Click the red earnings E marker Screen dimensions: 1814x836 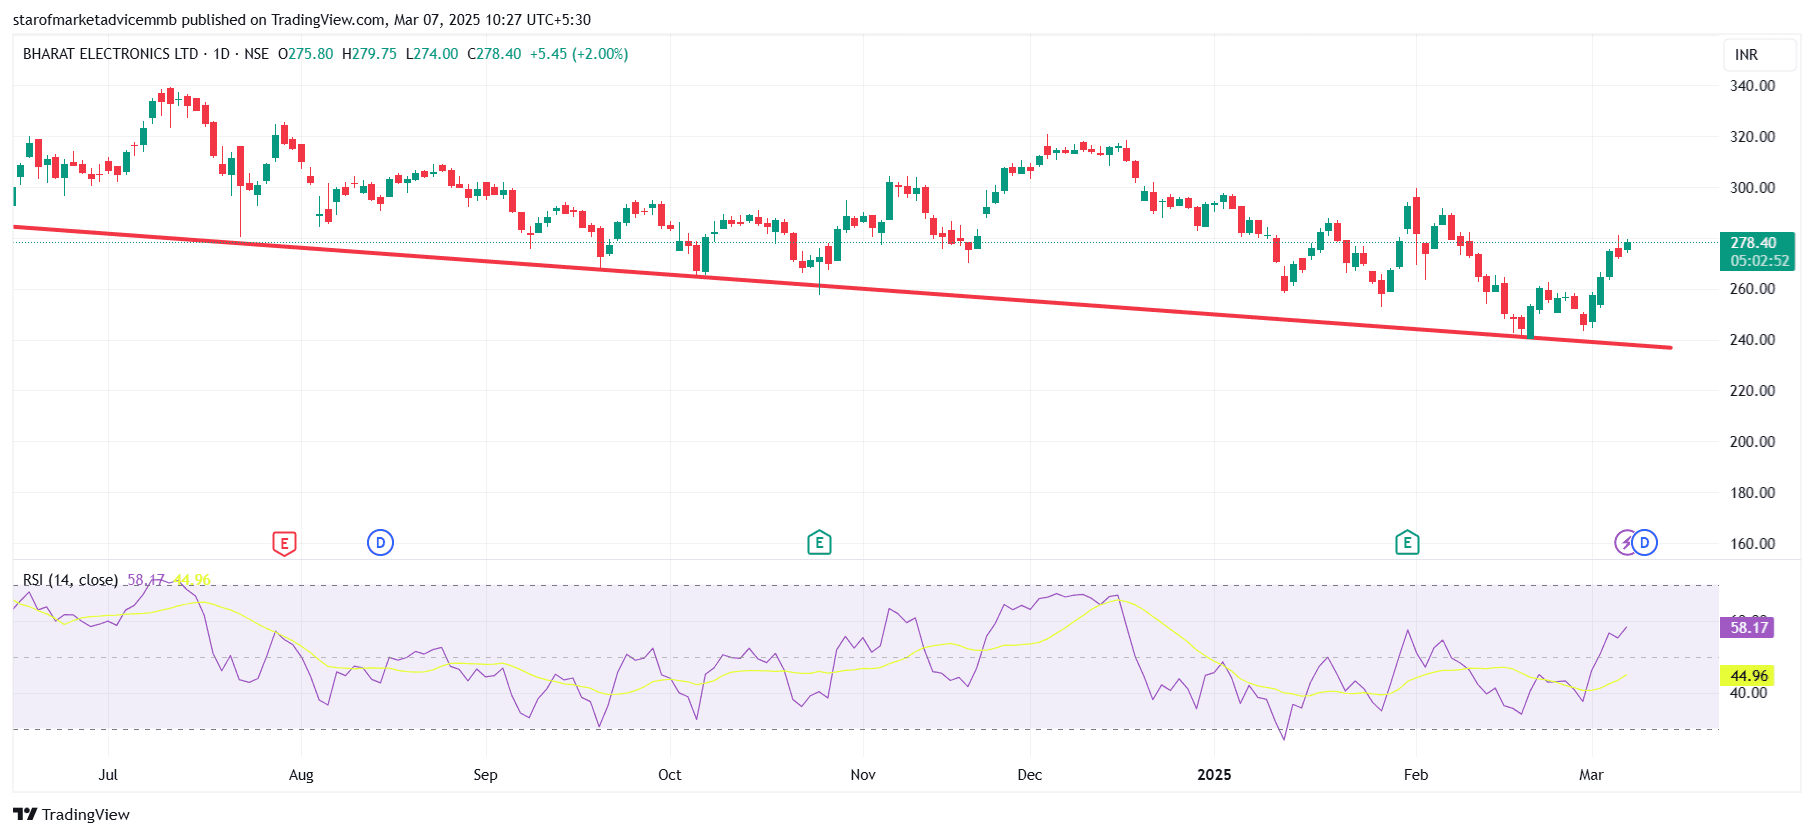(x=284, y=543)
